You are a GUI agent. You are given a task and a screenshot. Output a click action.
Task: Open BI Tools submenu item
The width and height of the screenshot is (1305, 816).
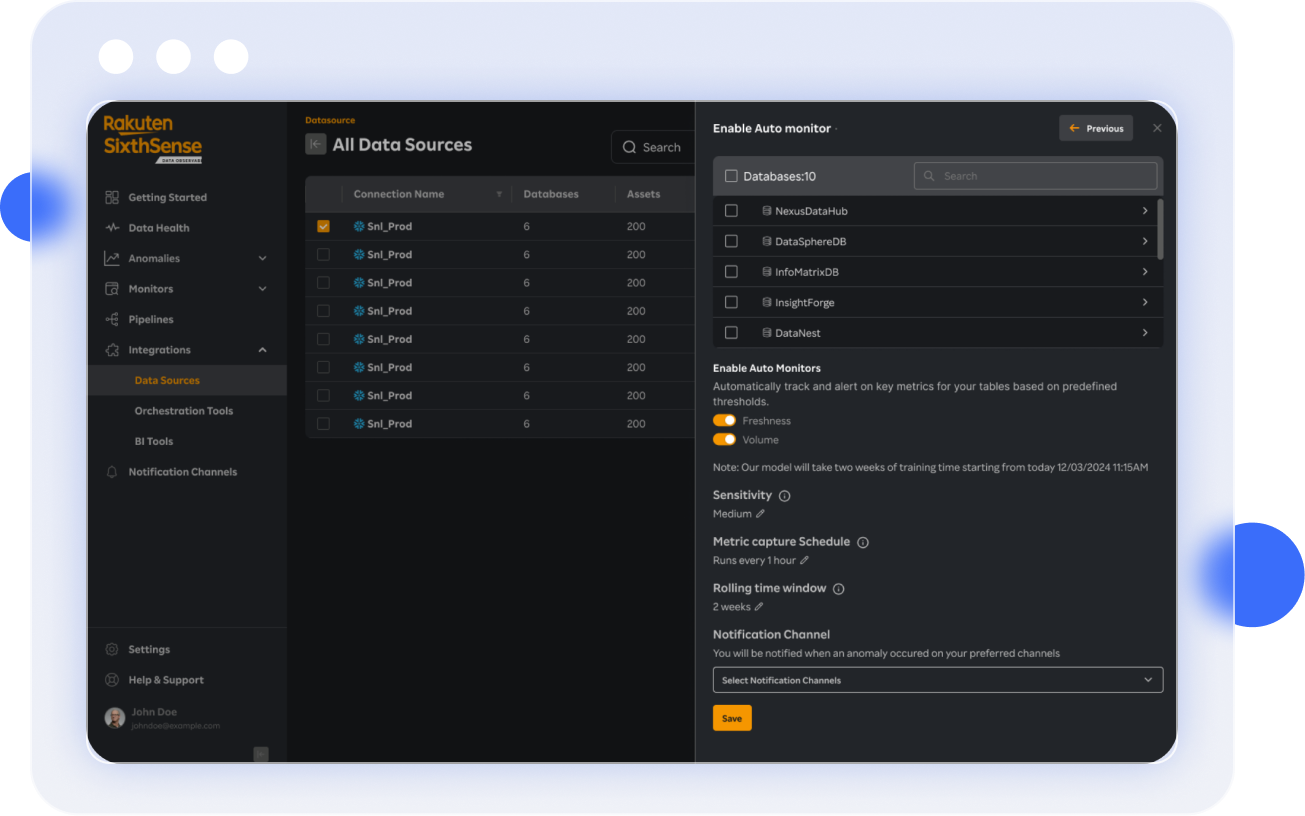pos(154,441)
